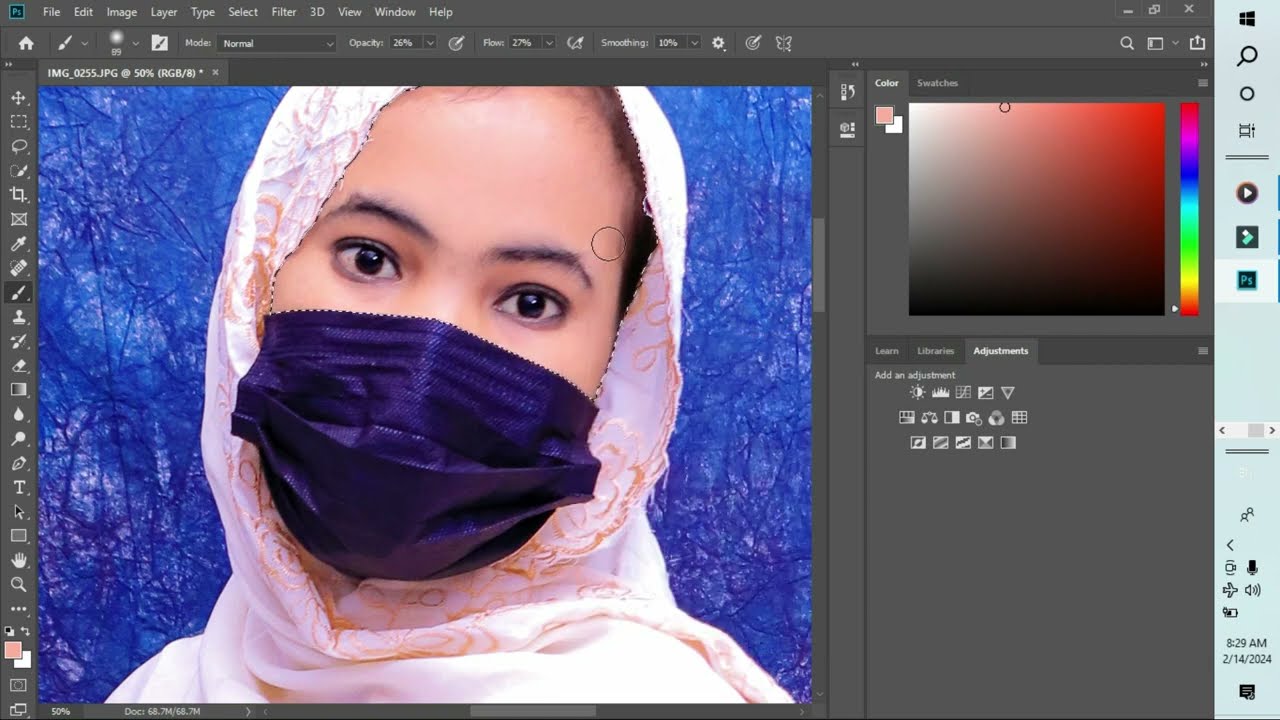Add a Photo Filter adjustment

[974, 418]
